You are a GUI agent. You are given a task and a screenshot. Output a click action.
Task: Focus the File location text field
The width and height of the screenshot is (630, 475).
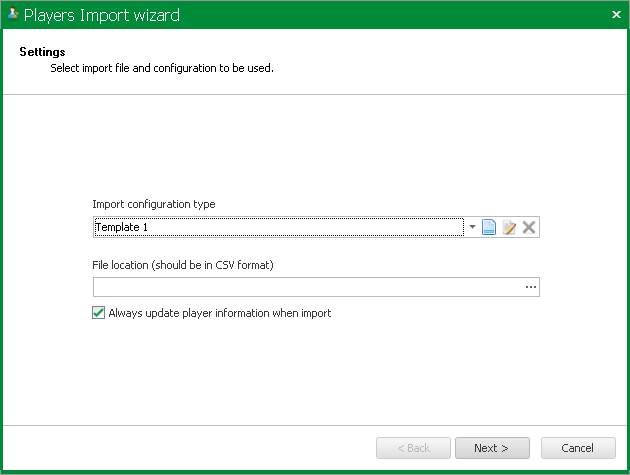tap(308, 287)
